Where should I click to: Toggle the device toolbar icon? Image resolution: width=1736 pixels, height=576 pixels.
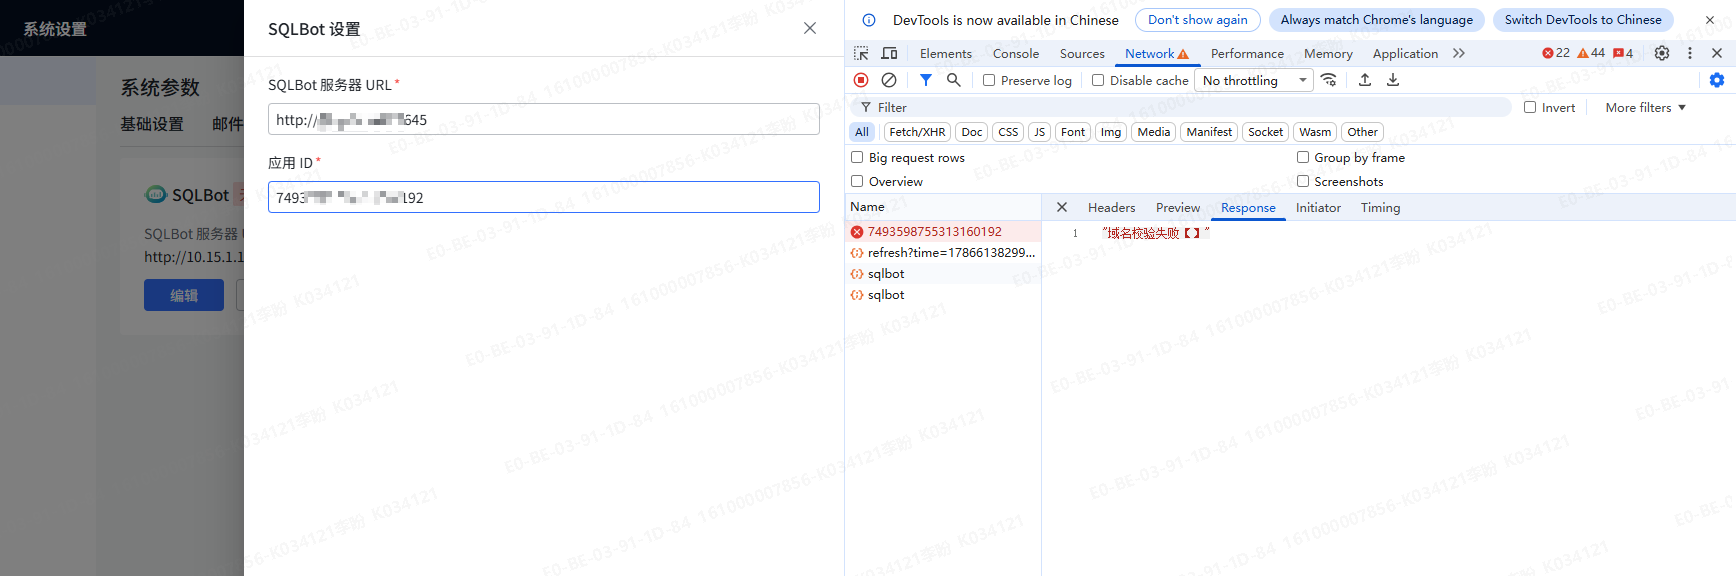click(x=889, y=53)
